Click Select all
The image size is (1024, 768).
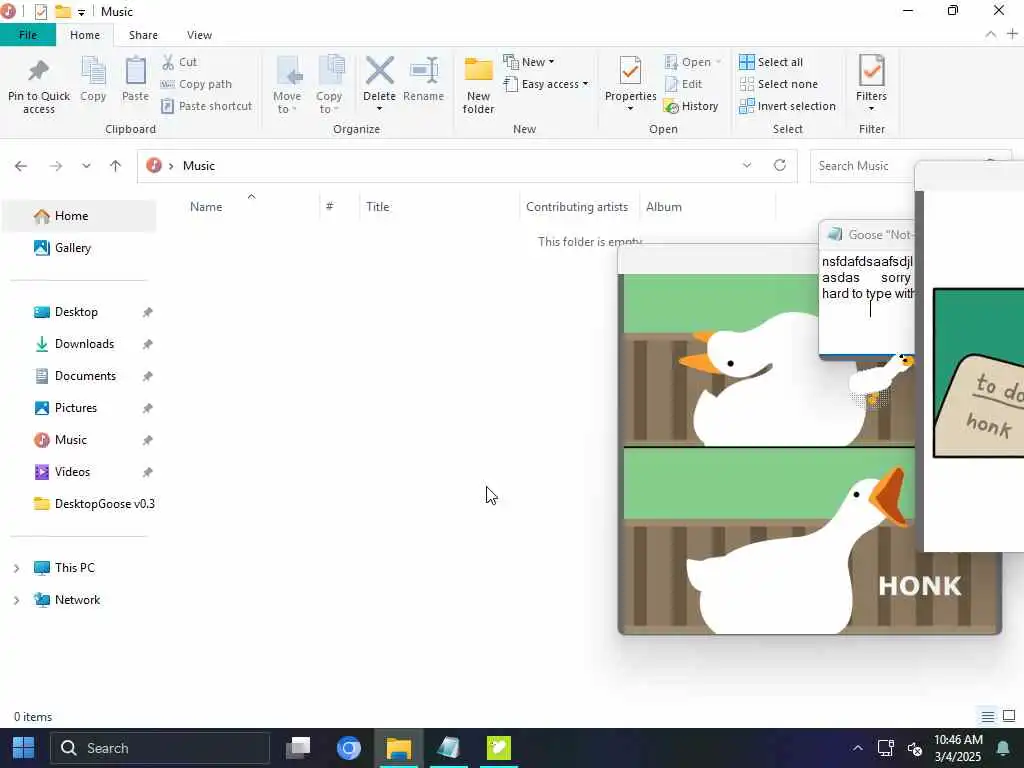click(771, 62)
